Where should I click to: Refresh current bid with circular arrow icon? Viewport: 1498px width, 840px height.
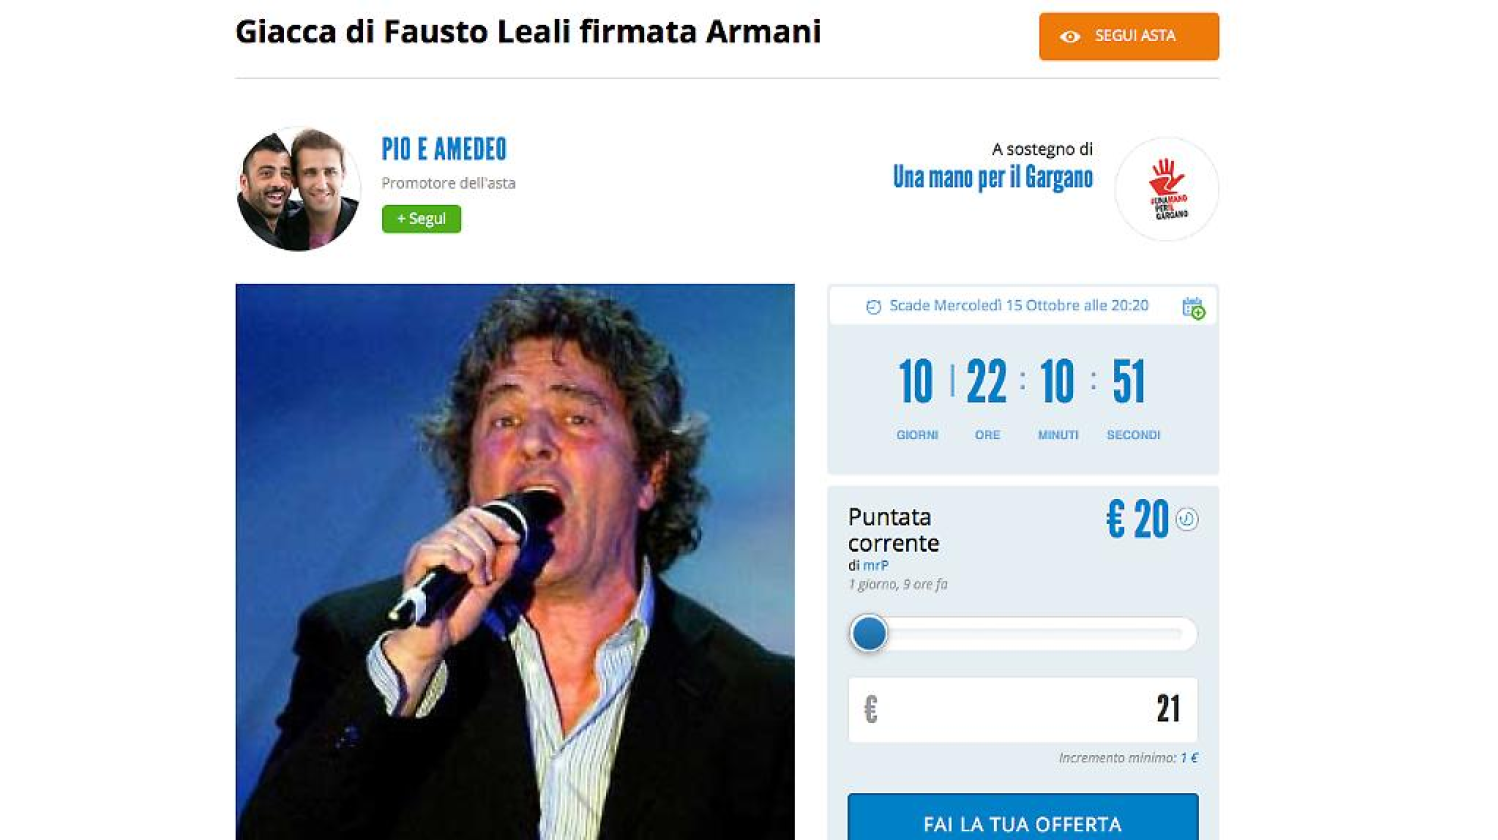(x=1187, y=519)
